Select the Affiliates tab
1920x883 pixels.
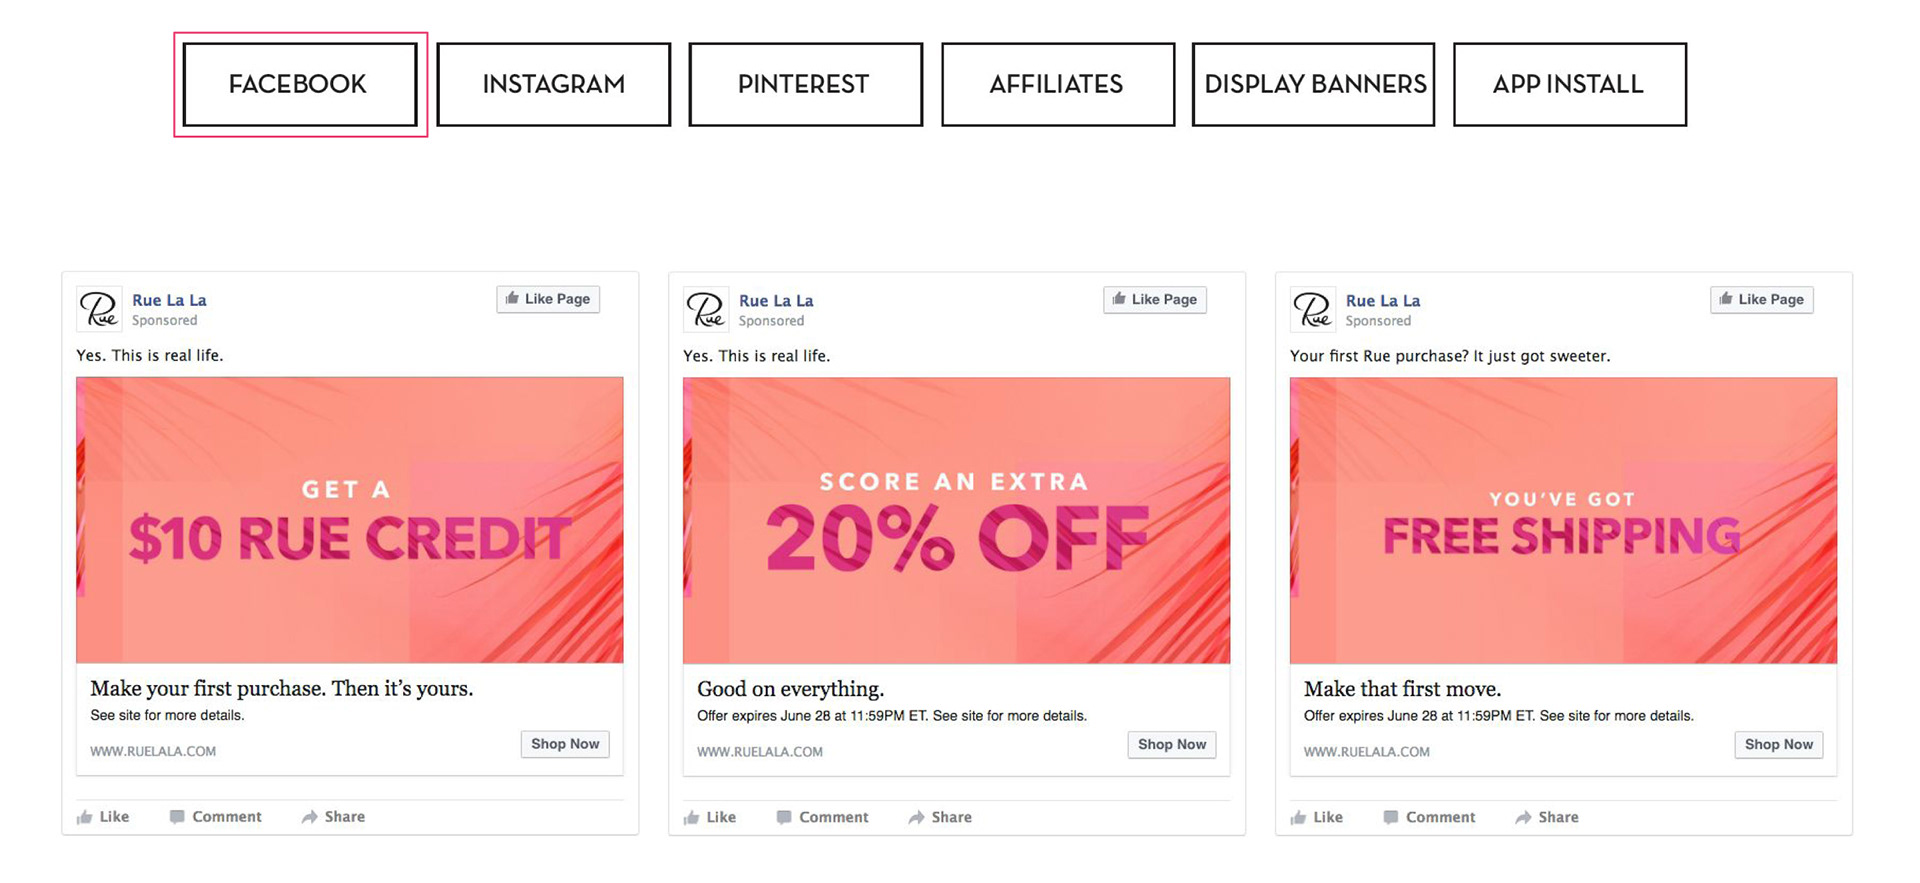(1058, 84)
